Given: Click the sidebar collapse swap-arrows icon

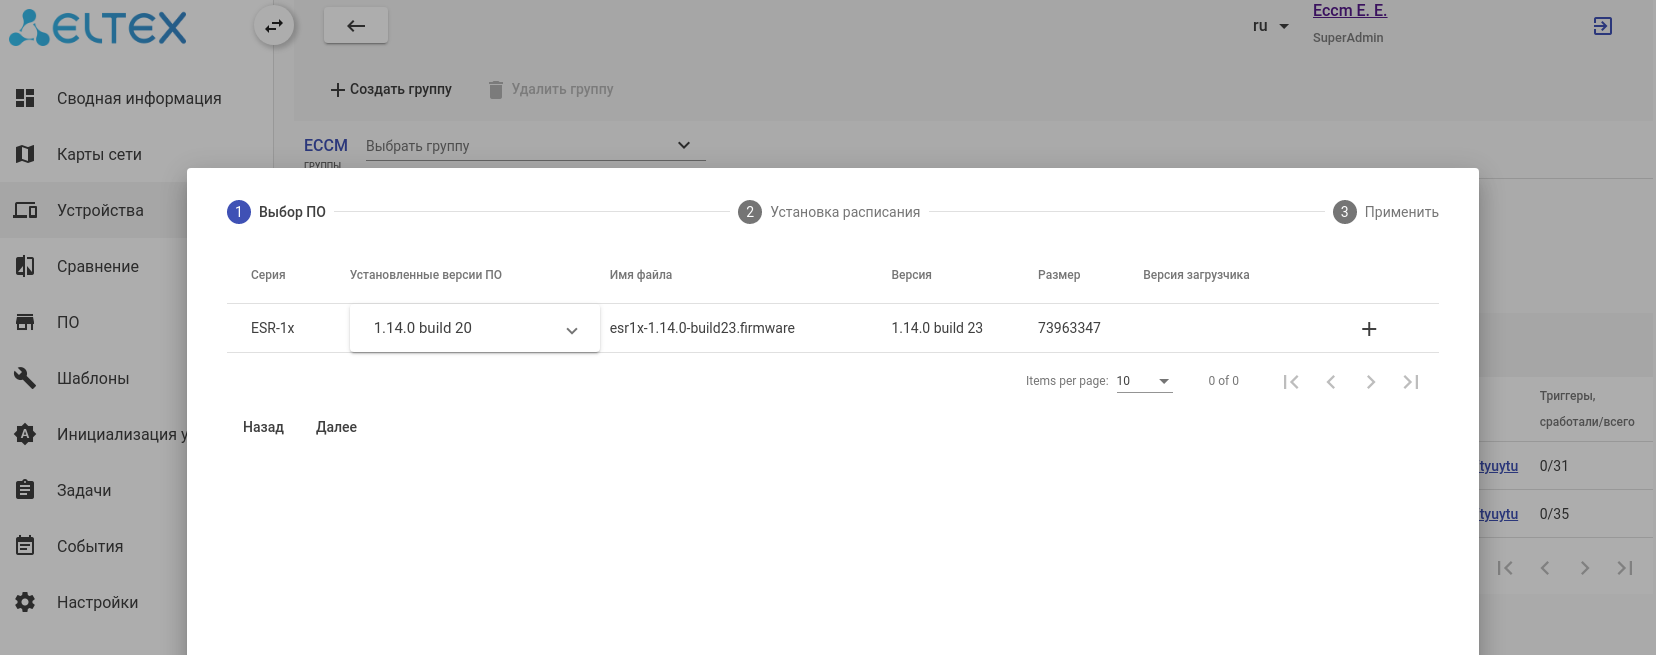Looking at the screenshot, I should [274, 26].
